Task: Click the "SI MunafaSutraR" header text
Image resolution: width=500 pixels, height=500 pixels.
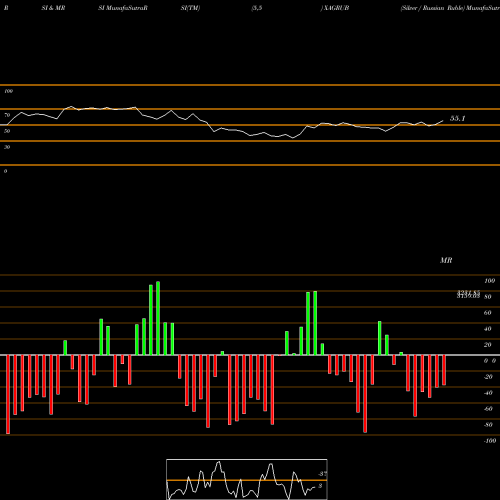Action: [123, 8]
